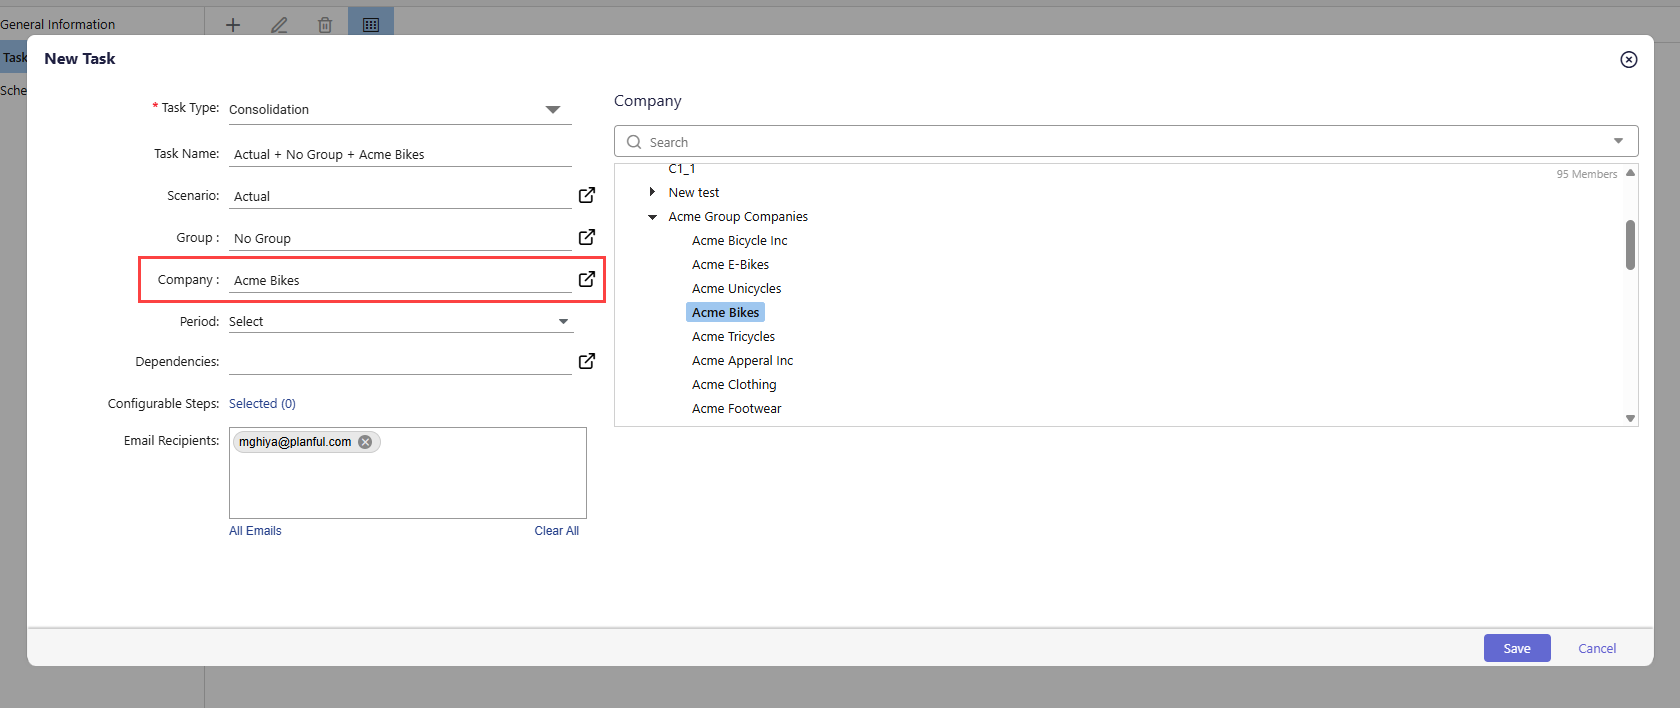Select Acme E-Bikes company
1680x708 pixels.
(731, 265)
